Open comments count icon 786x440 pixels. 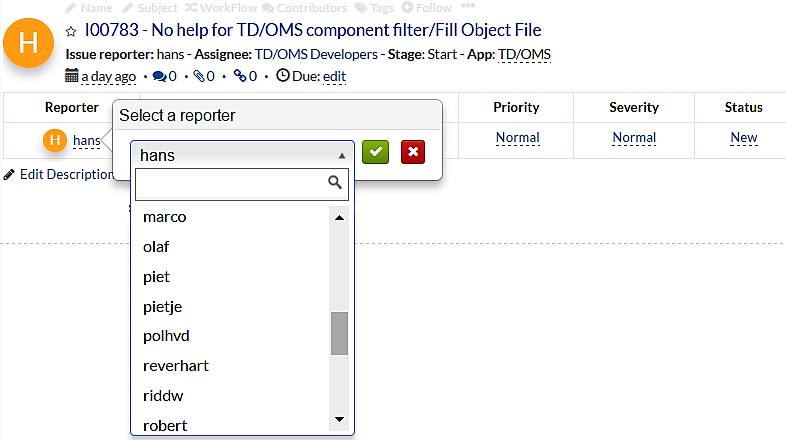point(158,75)
